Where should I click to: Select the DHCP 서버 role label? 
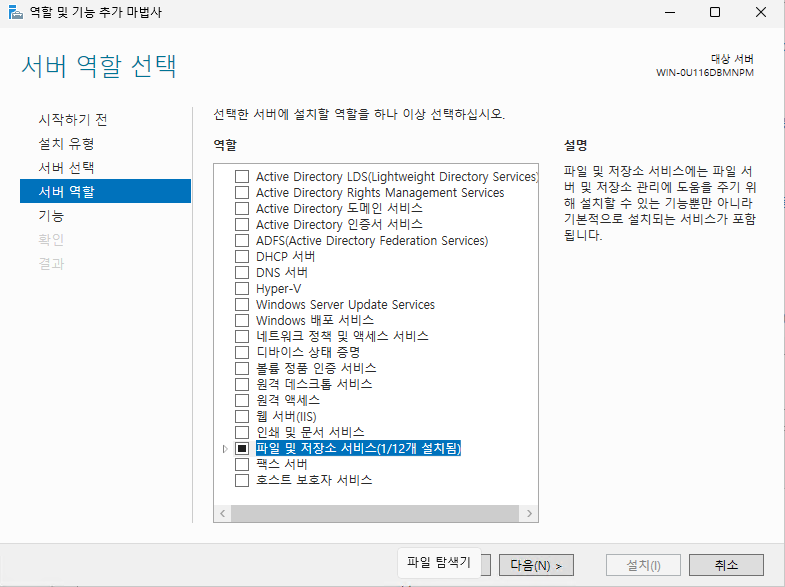(285, 257)
